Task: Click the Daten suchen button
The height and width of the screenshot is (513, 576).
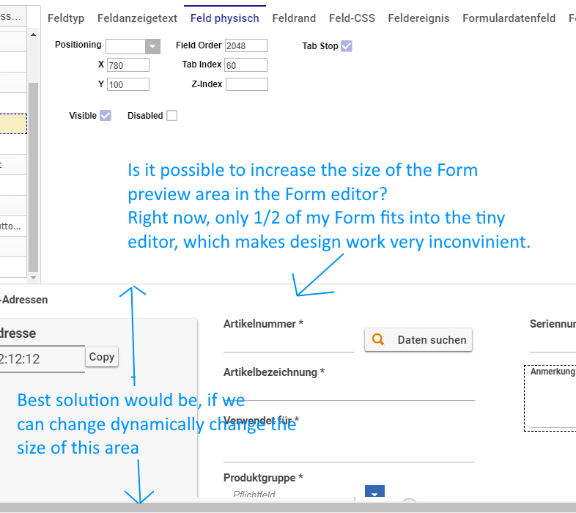Action: click(418, 340)
